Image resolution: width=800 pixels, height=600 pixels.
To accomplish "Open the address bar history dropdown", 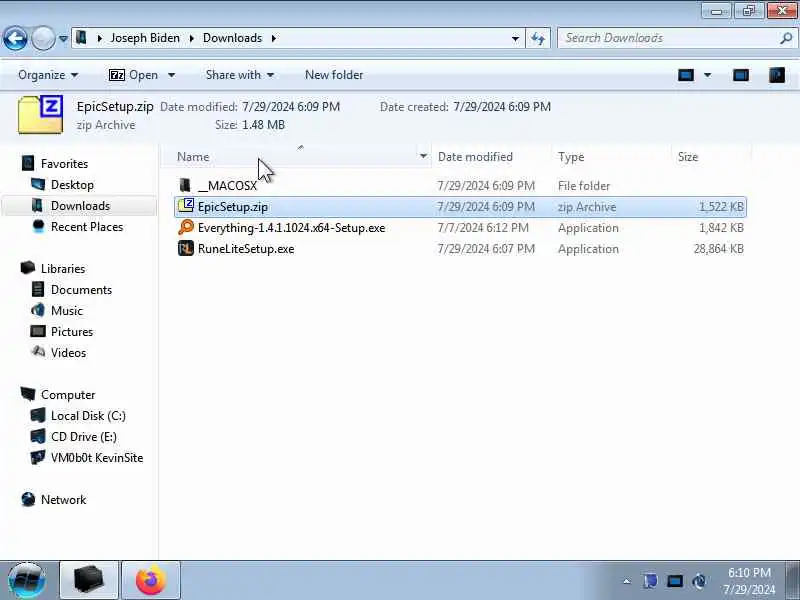I will point(515,39).
